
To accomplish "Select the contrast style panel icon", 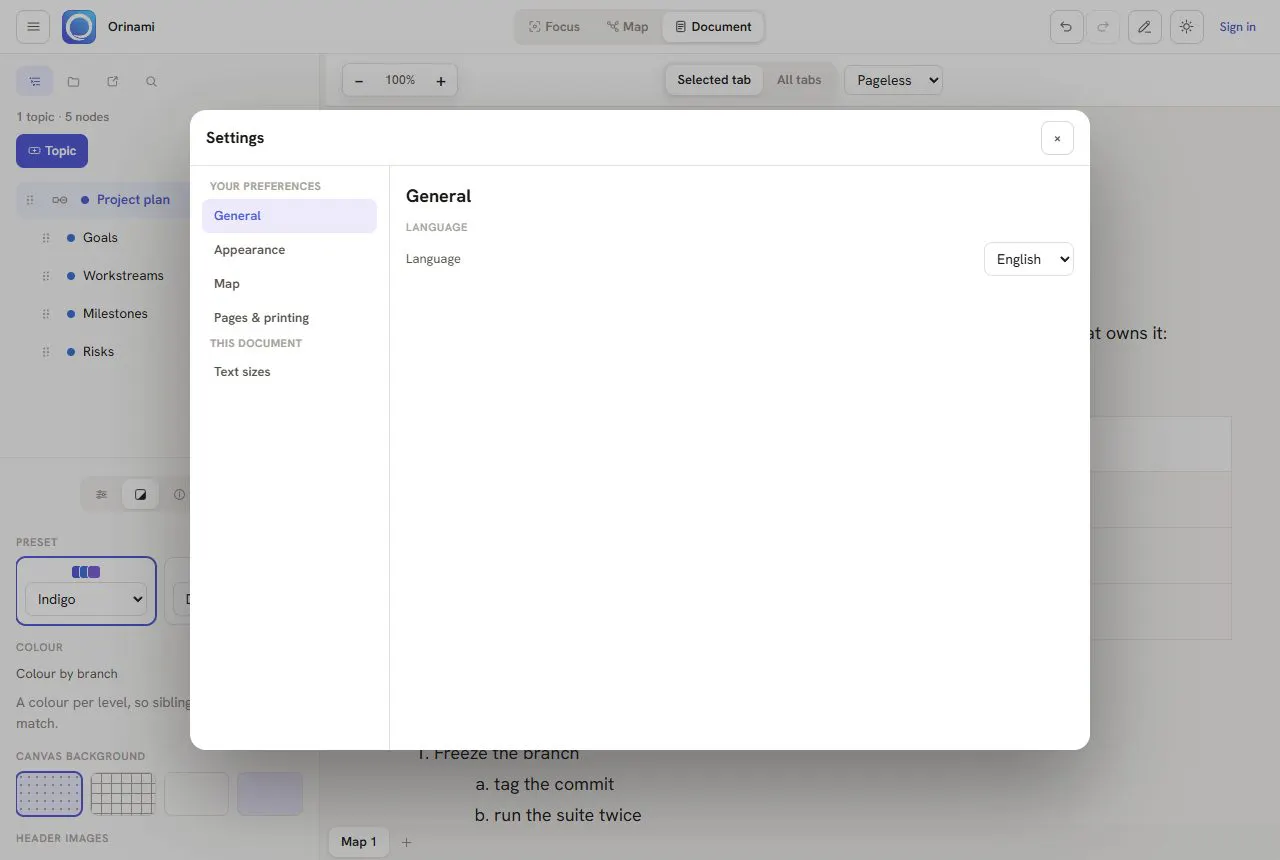I will 140,494.
